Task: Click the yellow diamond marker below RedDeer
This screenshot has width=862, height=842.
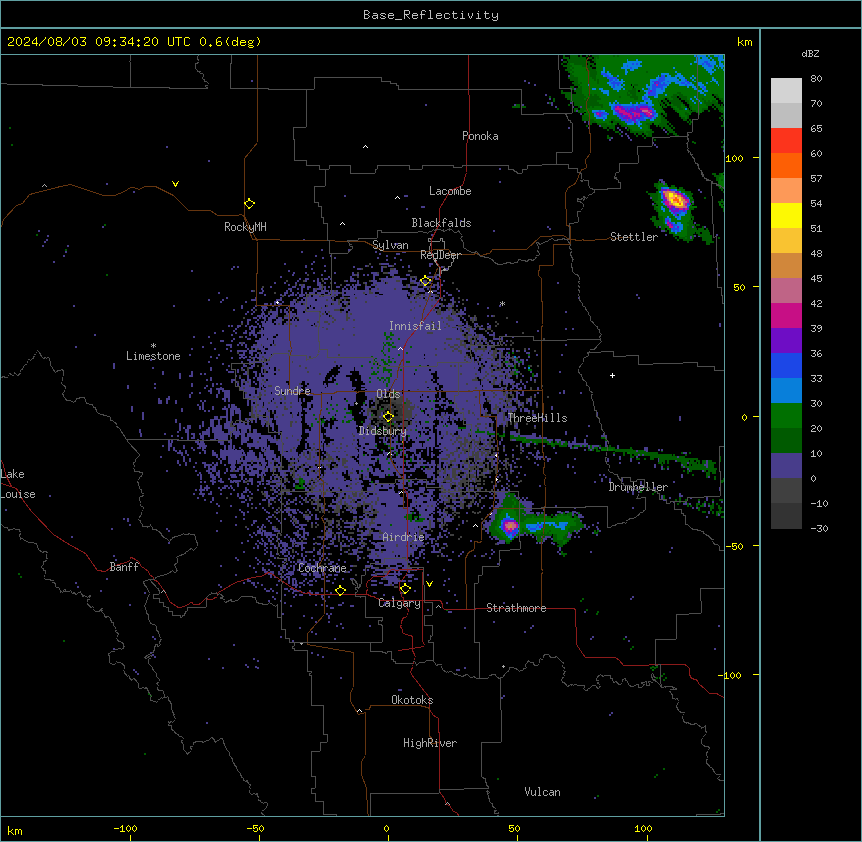Action: 426,281
